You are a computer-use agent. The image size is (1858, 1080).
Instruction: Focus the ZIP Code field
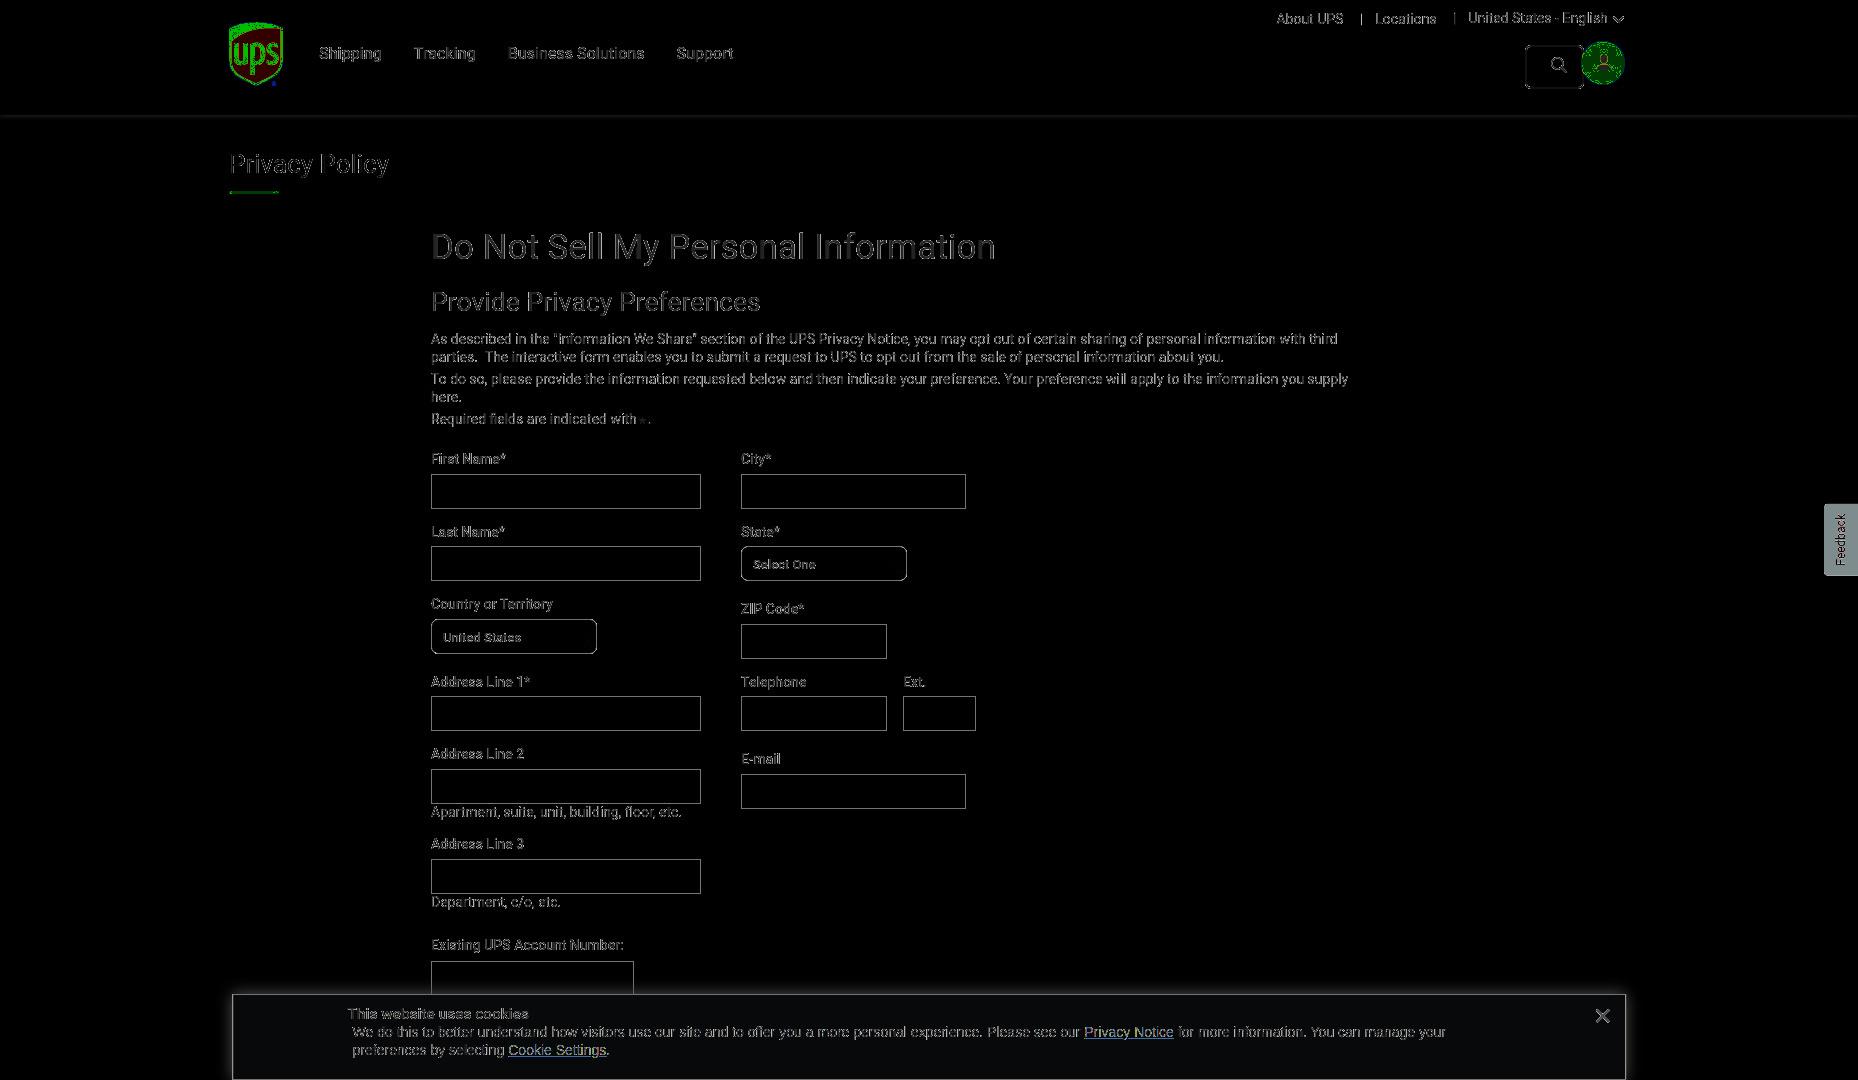pos(814,641)
